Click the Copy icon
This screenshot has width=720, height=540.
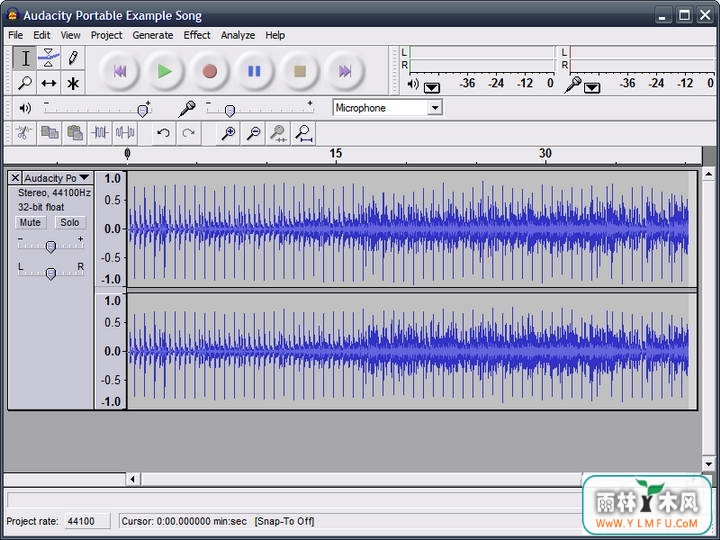[x=49, y=133]
